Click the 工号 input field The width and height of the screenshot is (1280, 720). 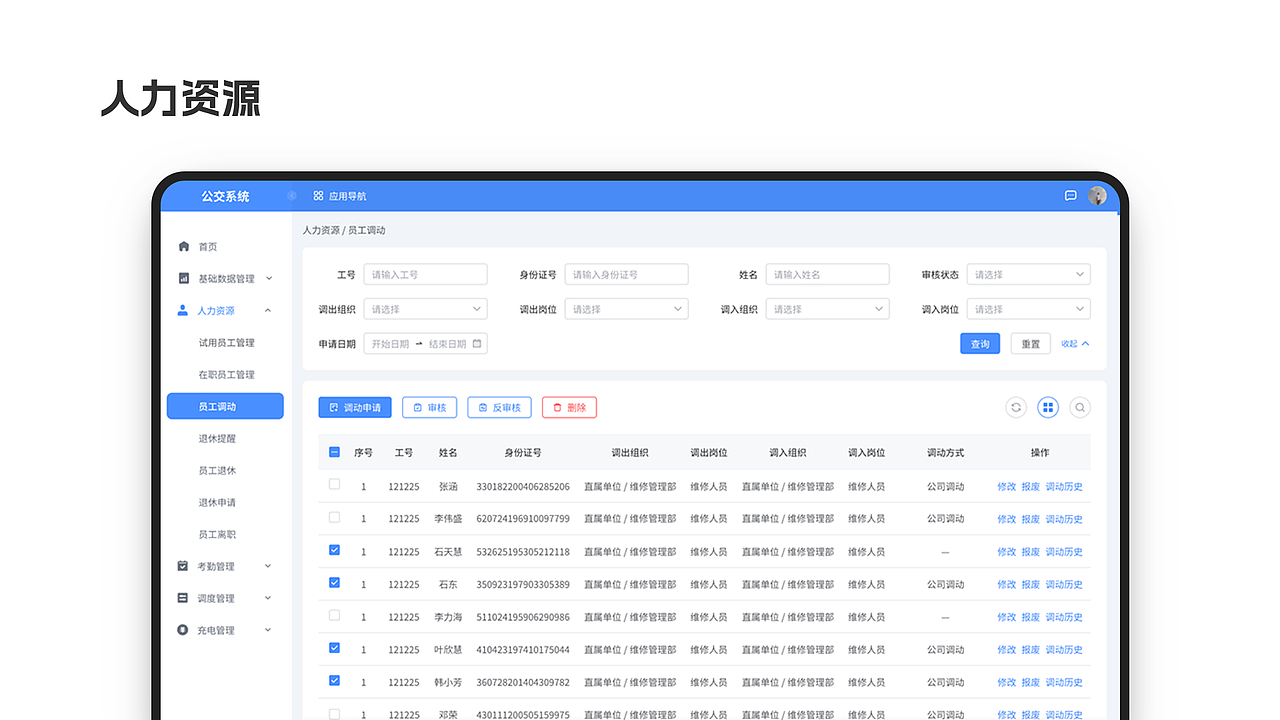click(425, 274)
